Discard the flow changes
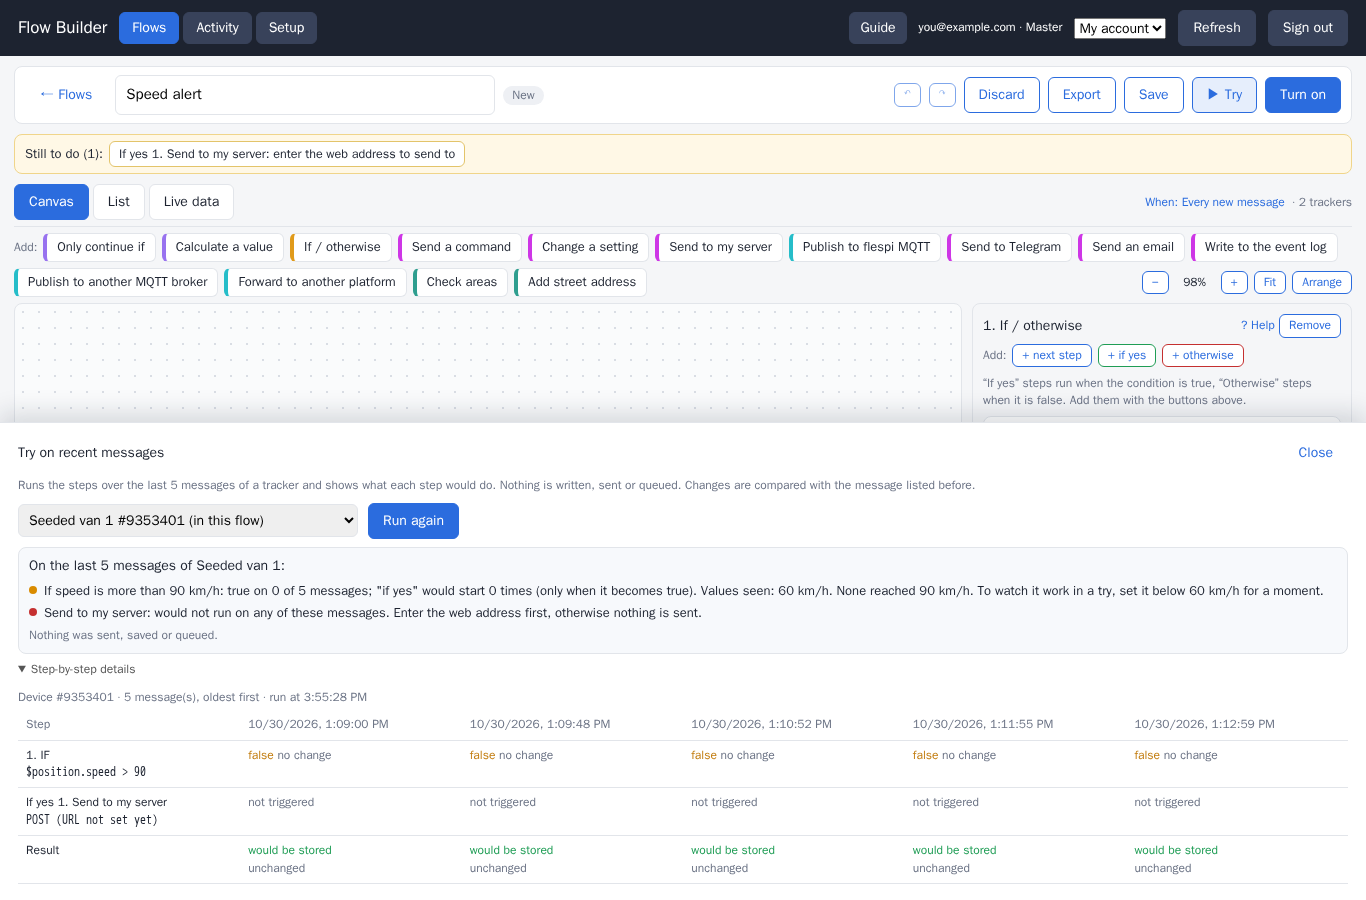Viewport: 1366px width, 900px height. point(1002,95)
